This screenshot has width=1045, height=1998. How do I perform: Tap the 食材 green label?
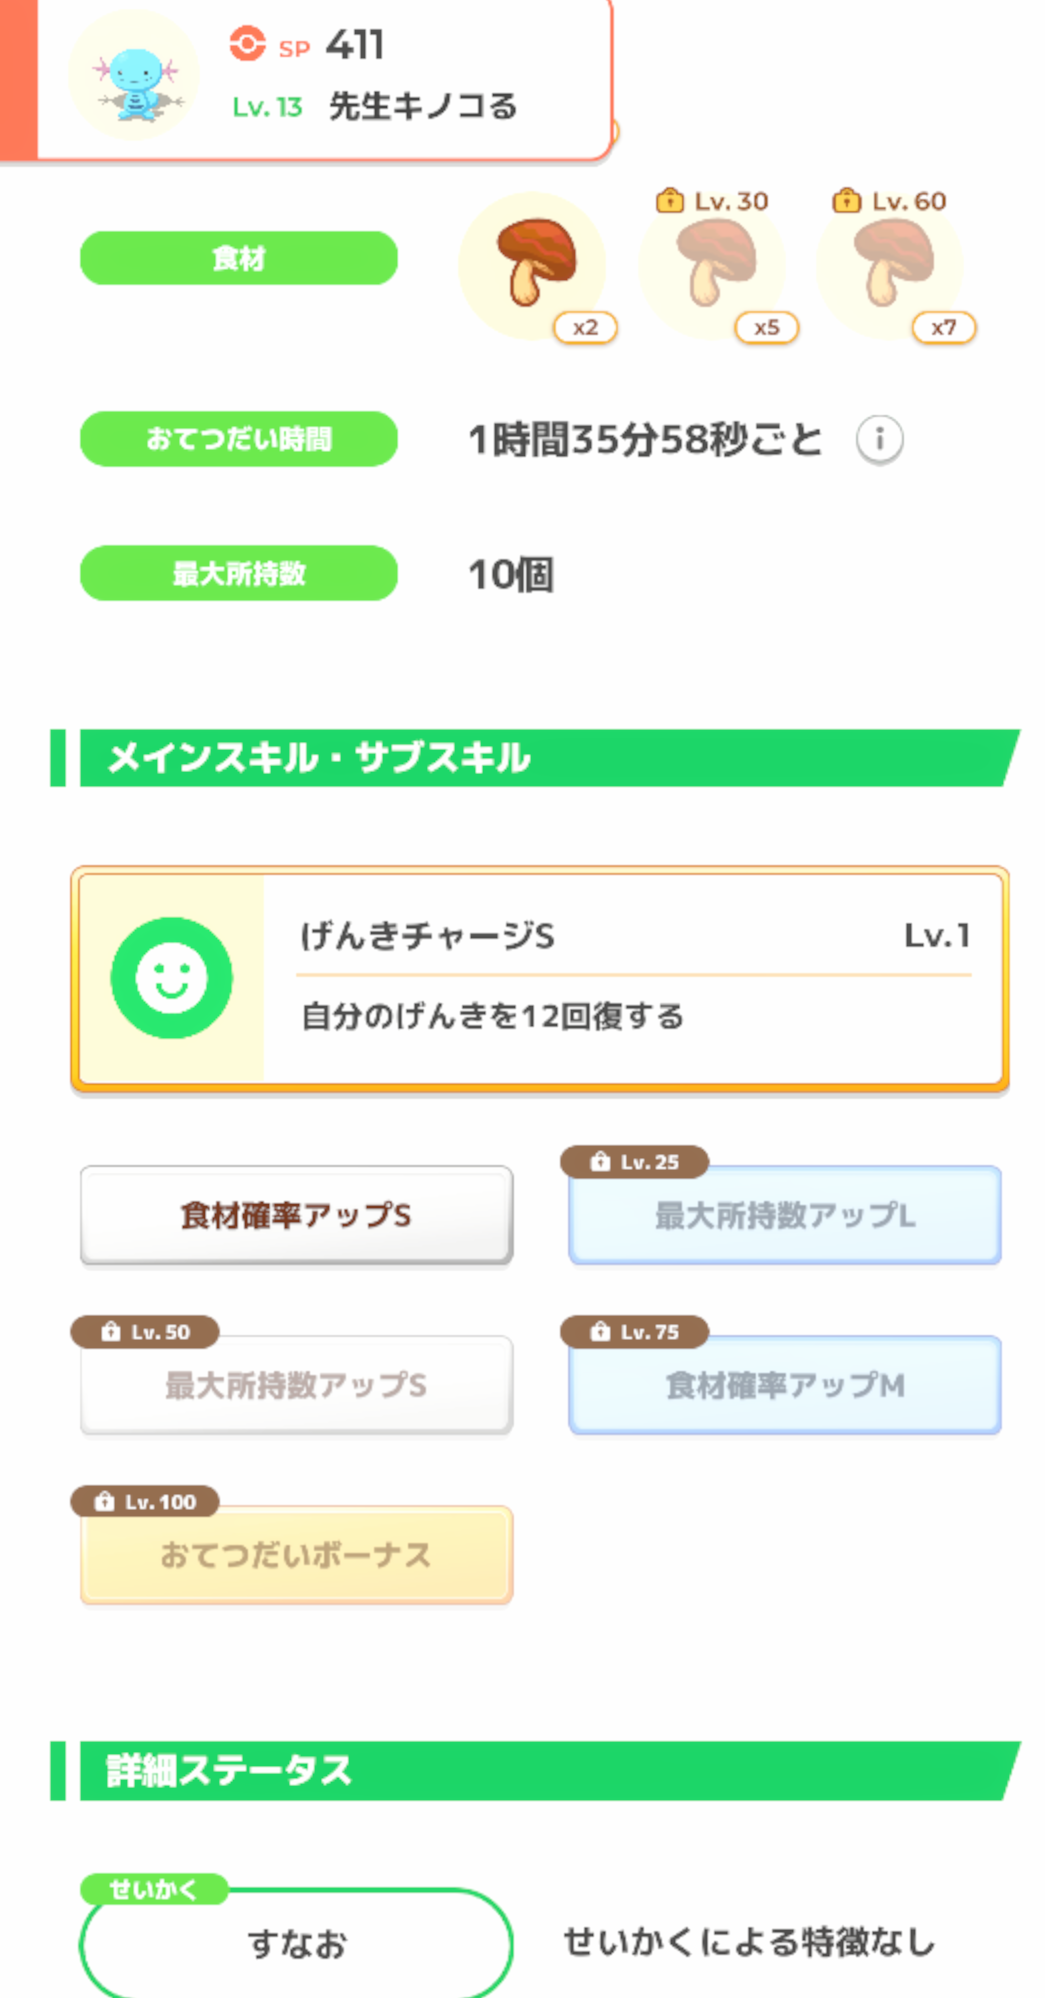pyautogui.click(x=238, y=259)
